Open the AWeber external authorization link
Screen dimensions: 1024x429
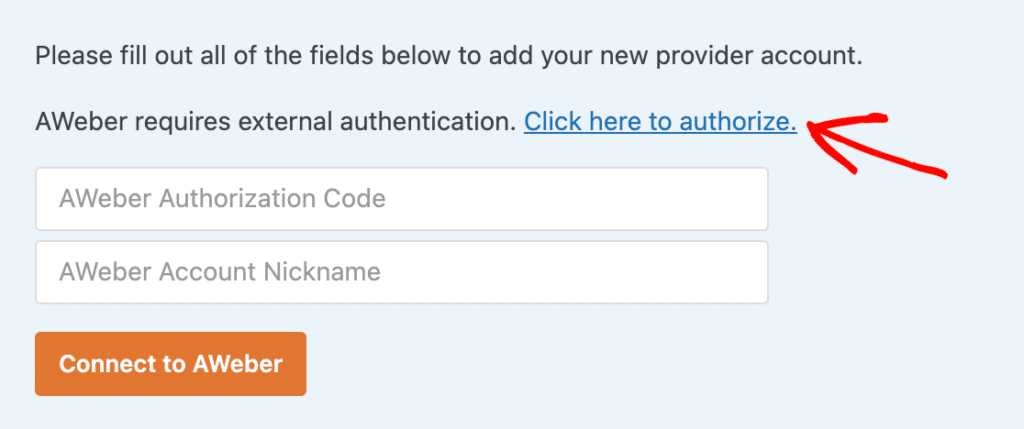[660, 123]
